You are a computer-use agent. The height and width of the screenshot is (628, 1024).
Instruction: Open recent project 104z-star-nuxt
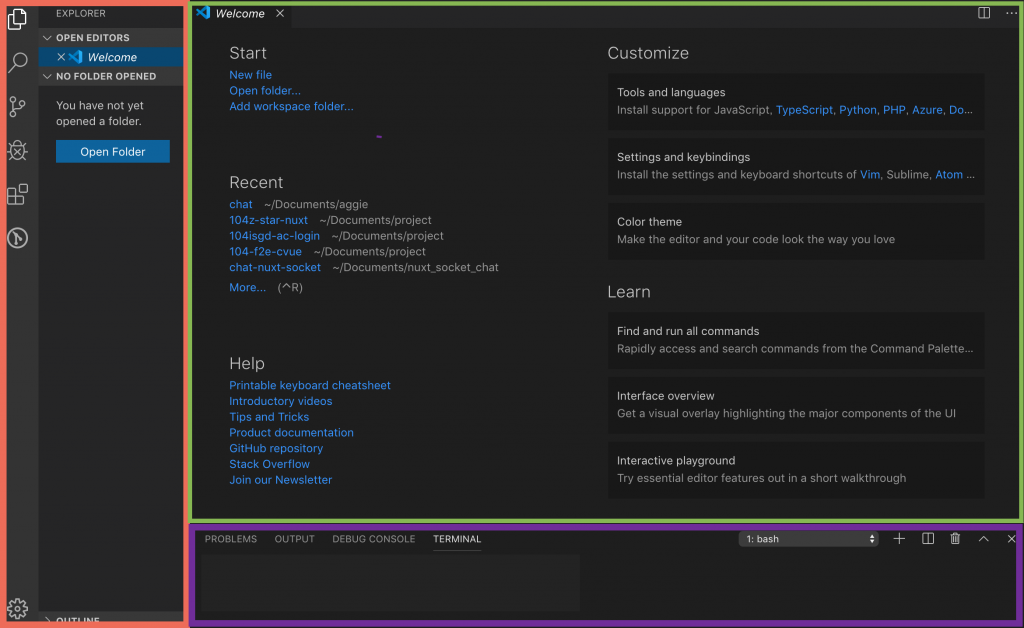268,220
